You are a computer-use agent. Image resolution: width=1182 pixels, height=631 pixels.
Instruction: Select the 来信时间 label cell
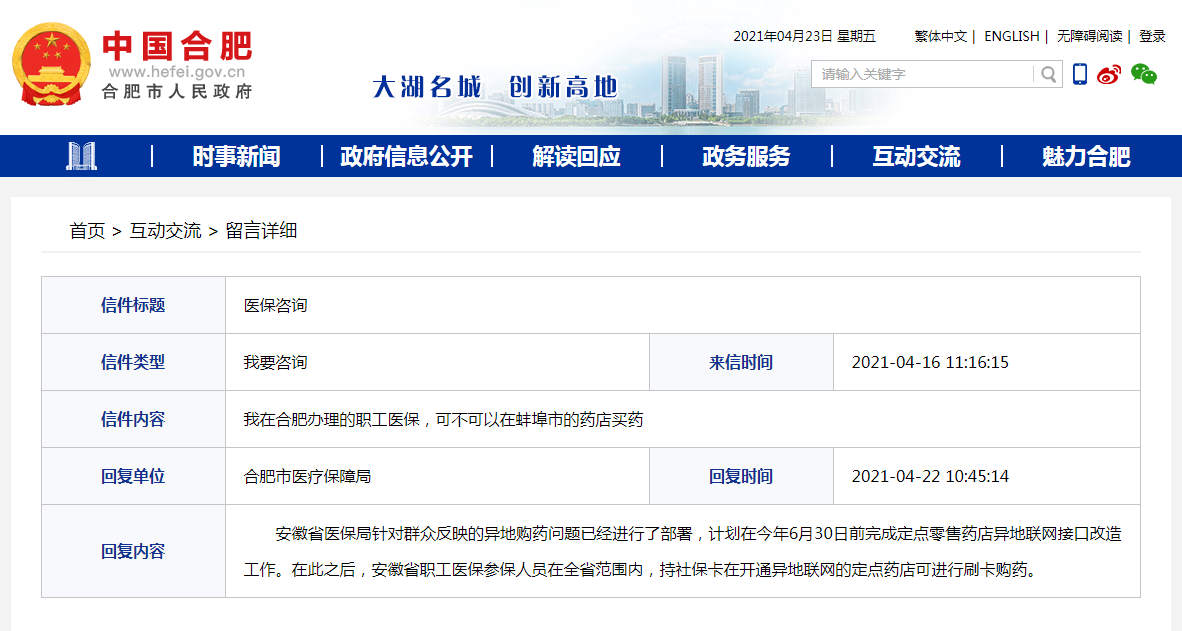741,363
